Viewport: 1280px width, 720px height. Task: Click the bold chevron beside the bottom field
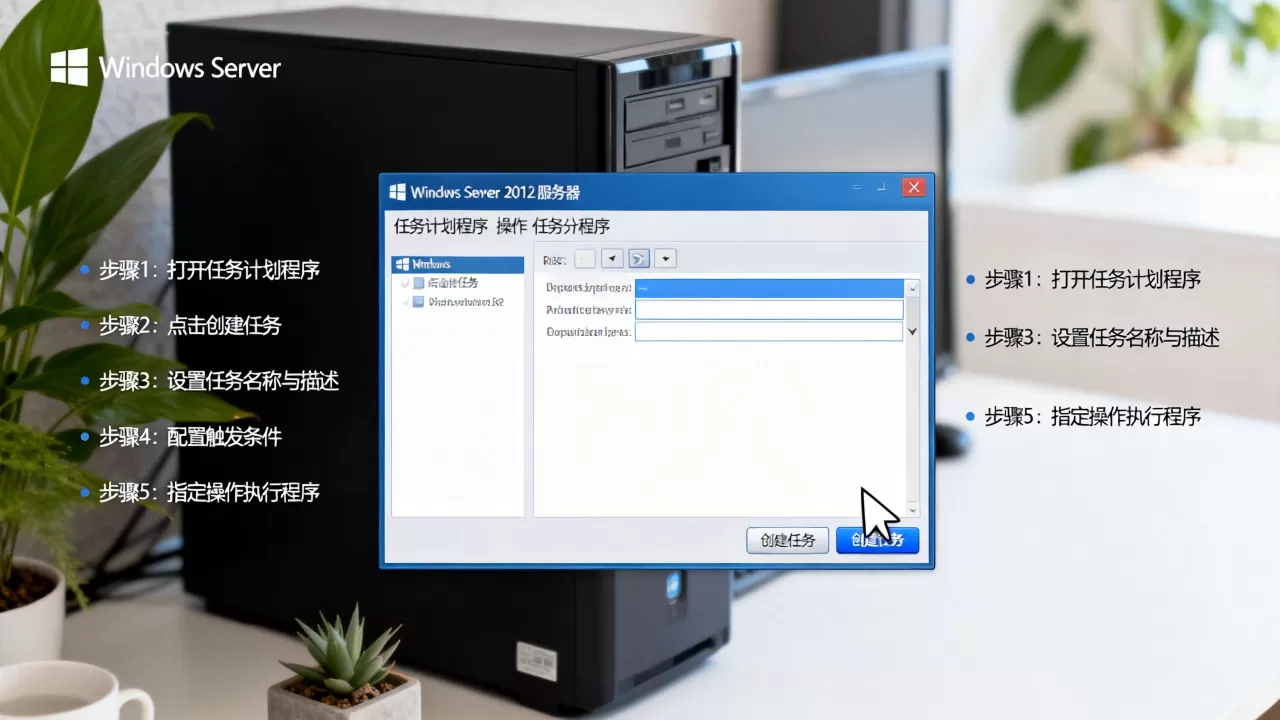912,331
